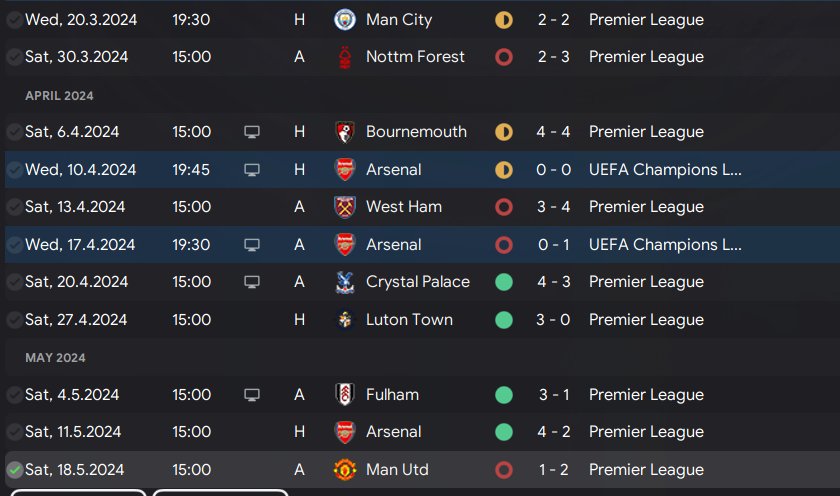
Task: Toggle the checkmark for the 20.3.2024 fixture
Action: pyautogui.click(x=14, y=20)
